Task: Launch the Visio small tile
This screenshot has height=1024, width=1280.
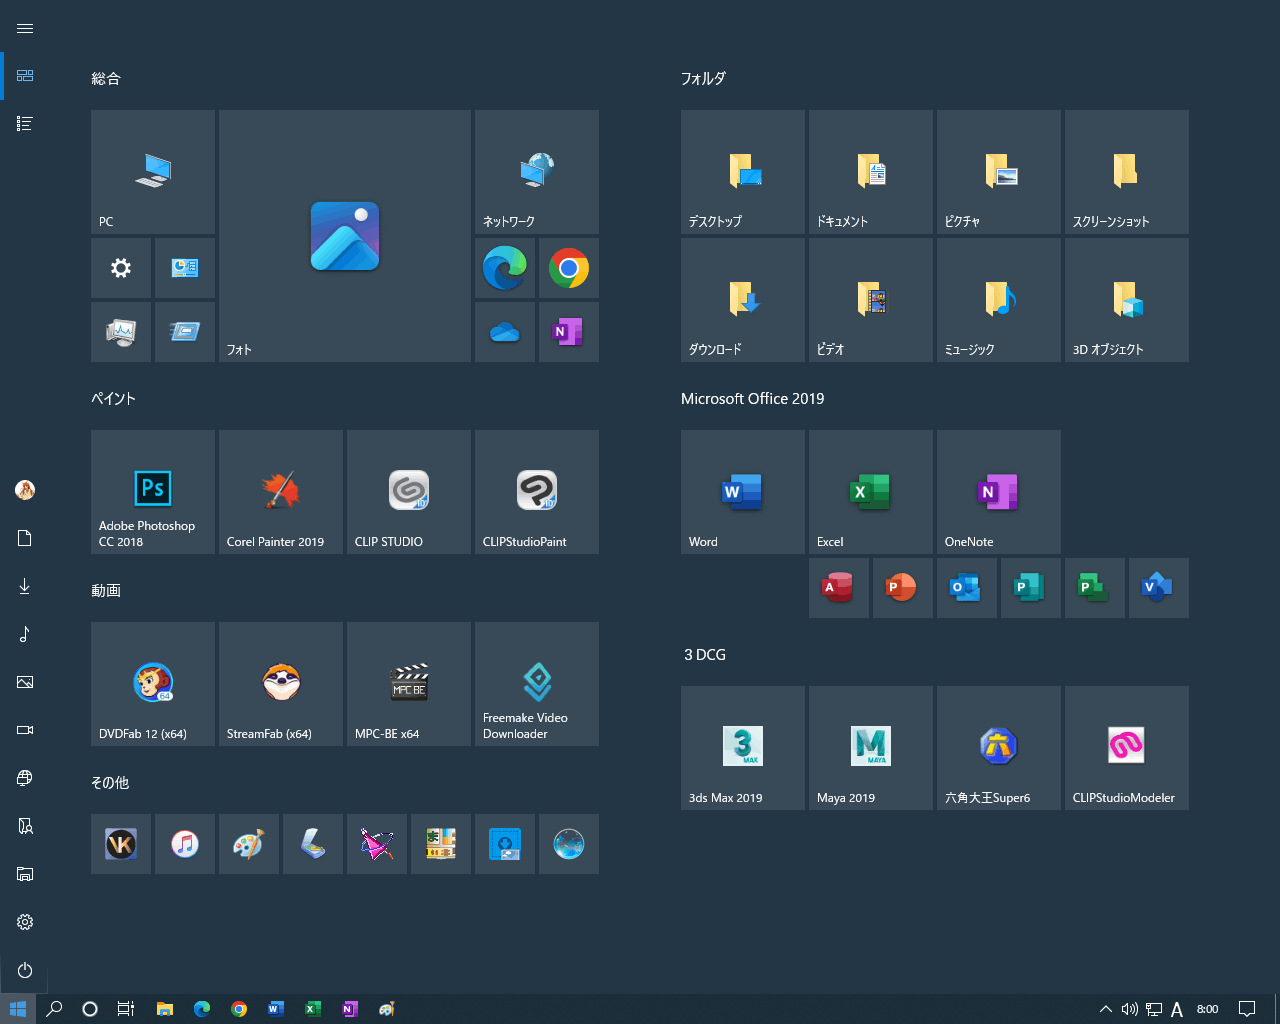Action: coord(1159,588)
